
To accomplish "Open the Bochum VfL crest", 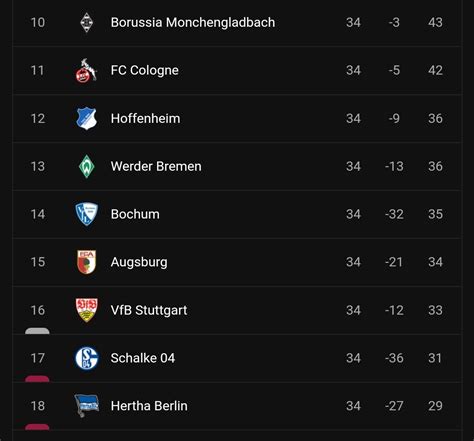I will (x=87, y=214).
